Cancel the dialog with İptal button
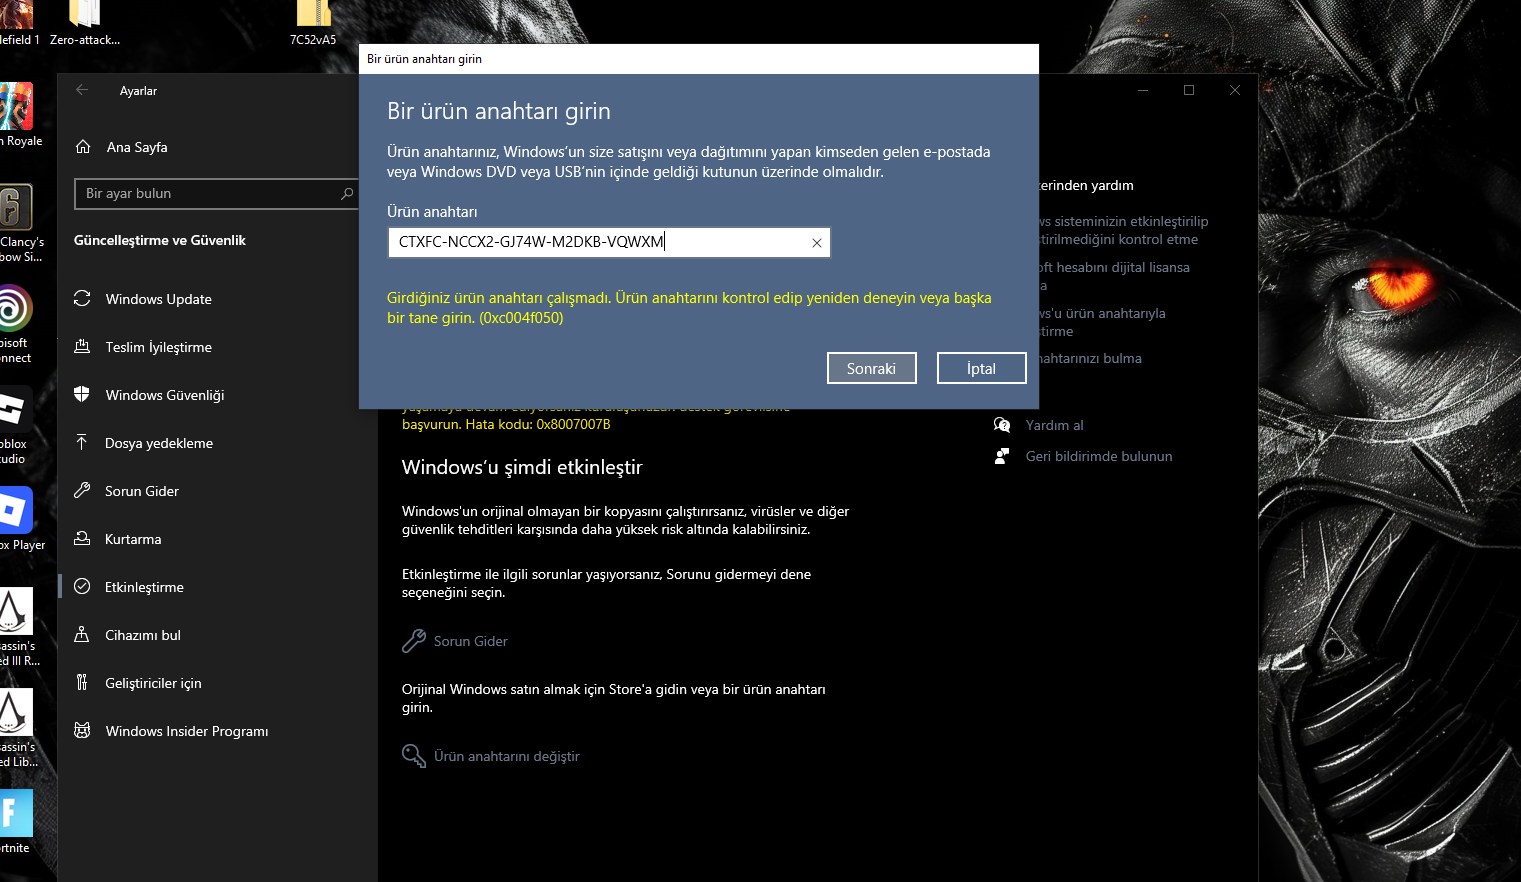Screen dimensions: 1521x882 pos(982,368)
